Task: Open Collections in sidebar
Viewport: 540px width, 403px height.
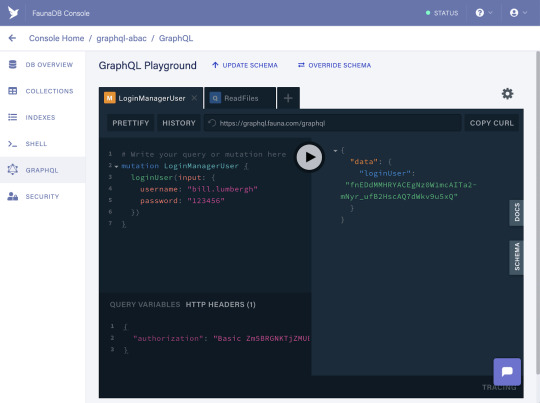Action: pyautogui.click(x=42, y=91)
